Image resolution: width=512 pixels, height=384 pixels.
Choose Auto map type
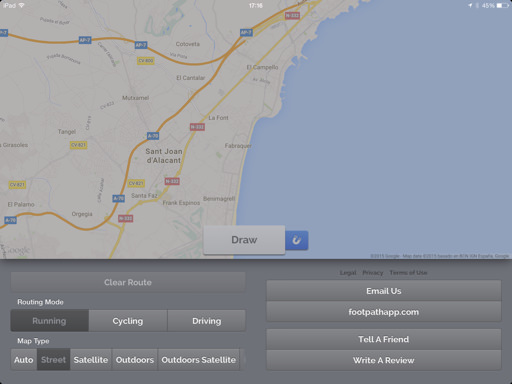[x=24, y=360]
